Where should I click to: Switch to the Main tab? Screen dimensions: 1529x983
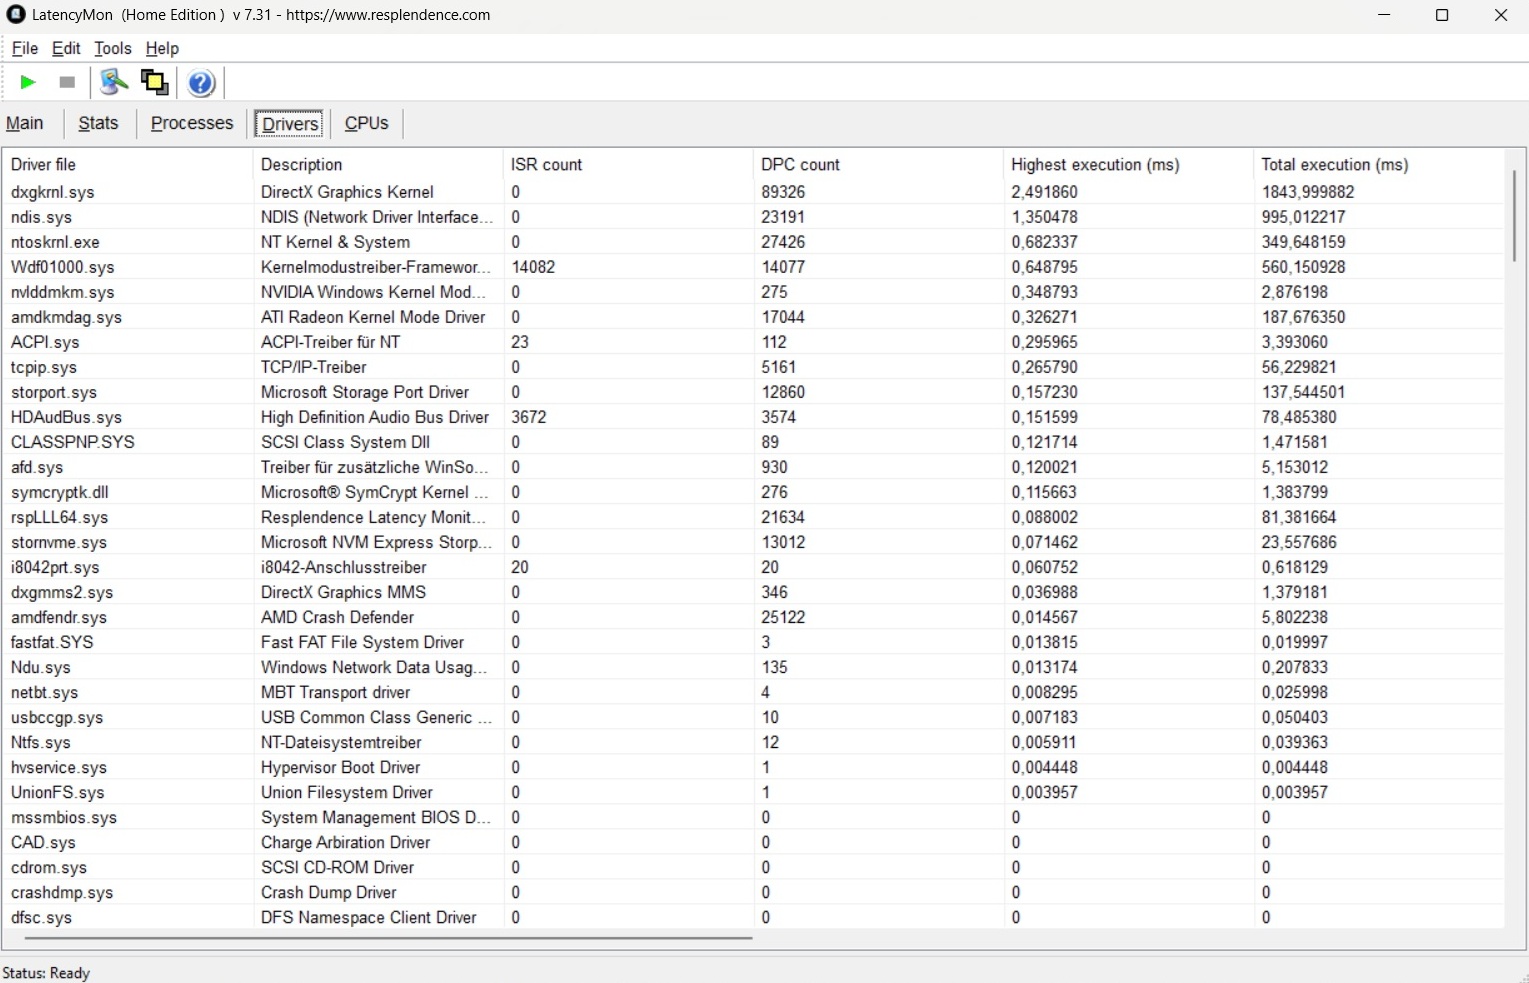coord(25,123)
